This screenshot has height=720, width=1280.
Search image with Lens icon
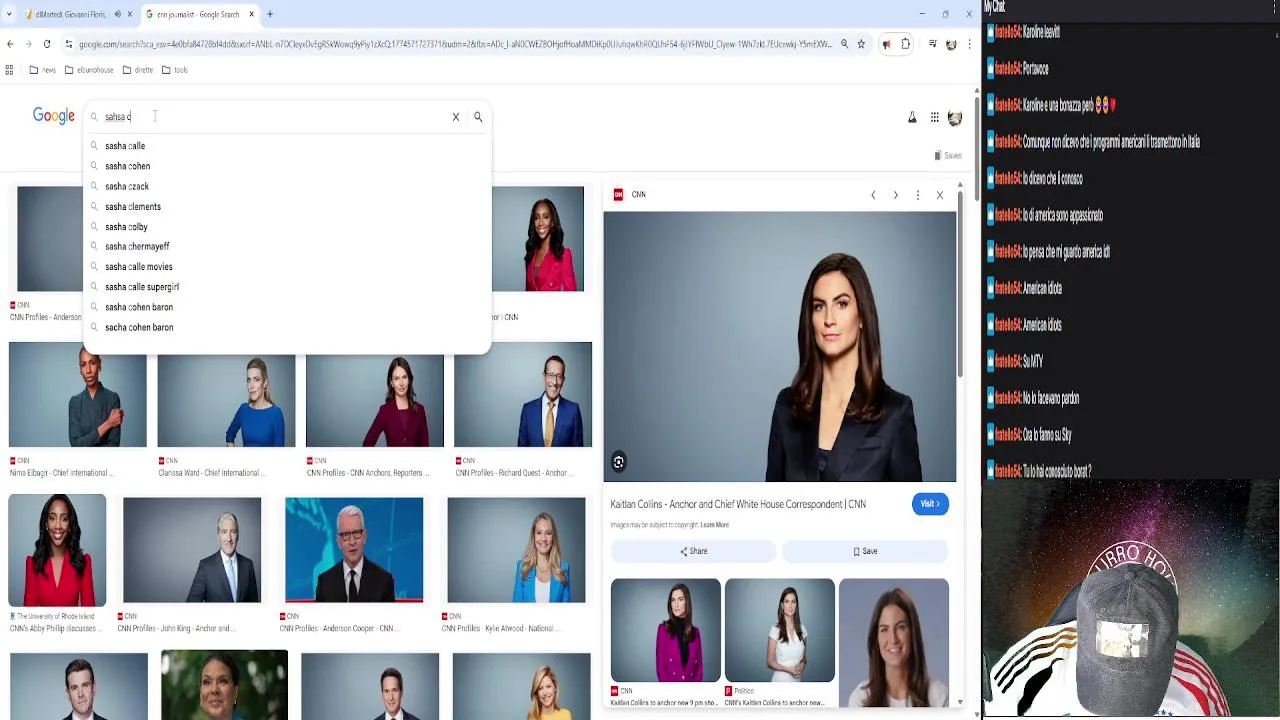tap(619, 462)
